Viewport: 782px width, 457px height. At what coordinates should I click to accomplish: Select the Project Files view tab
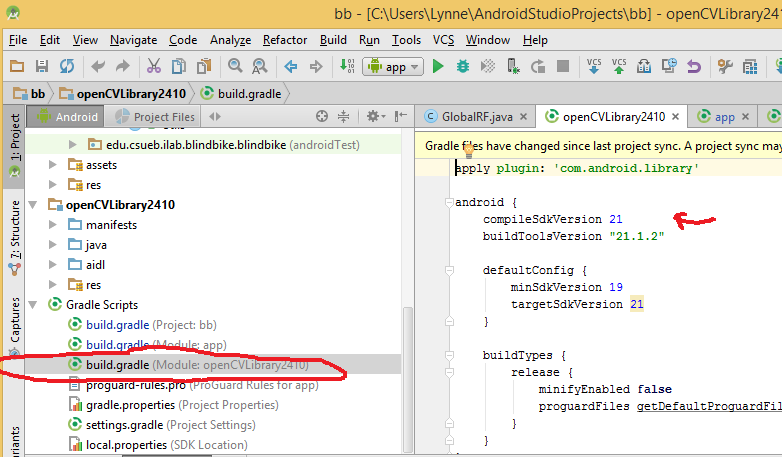click(159, 116)
